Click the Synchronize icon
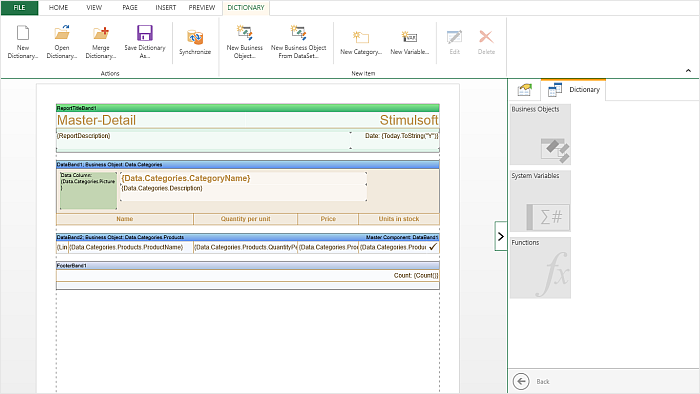Image resolution: width=700 pixels, height=394 pixels. point(195,37)
